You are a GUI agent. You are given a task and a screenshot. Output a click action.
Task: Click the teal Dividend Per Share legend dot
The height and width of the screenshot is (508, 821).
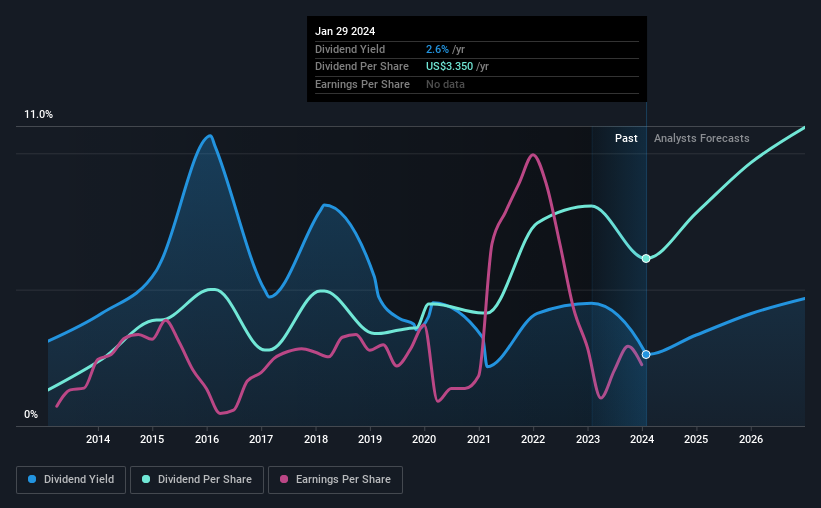(x=146, y=479)
